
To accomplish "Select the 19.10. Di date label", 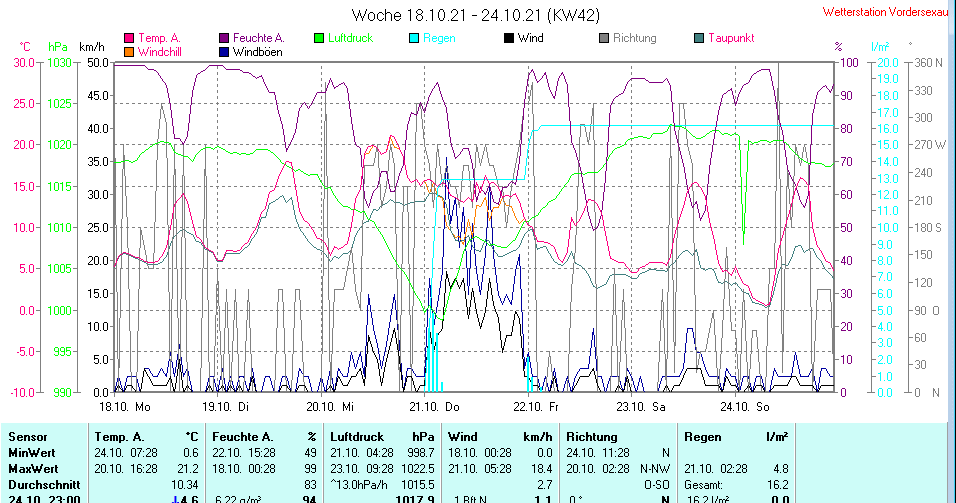I will 225,407.
